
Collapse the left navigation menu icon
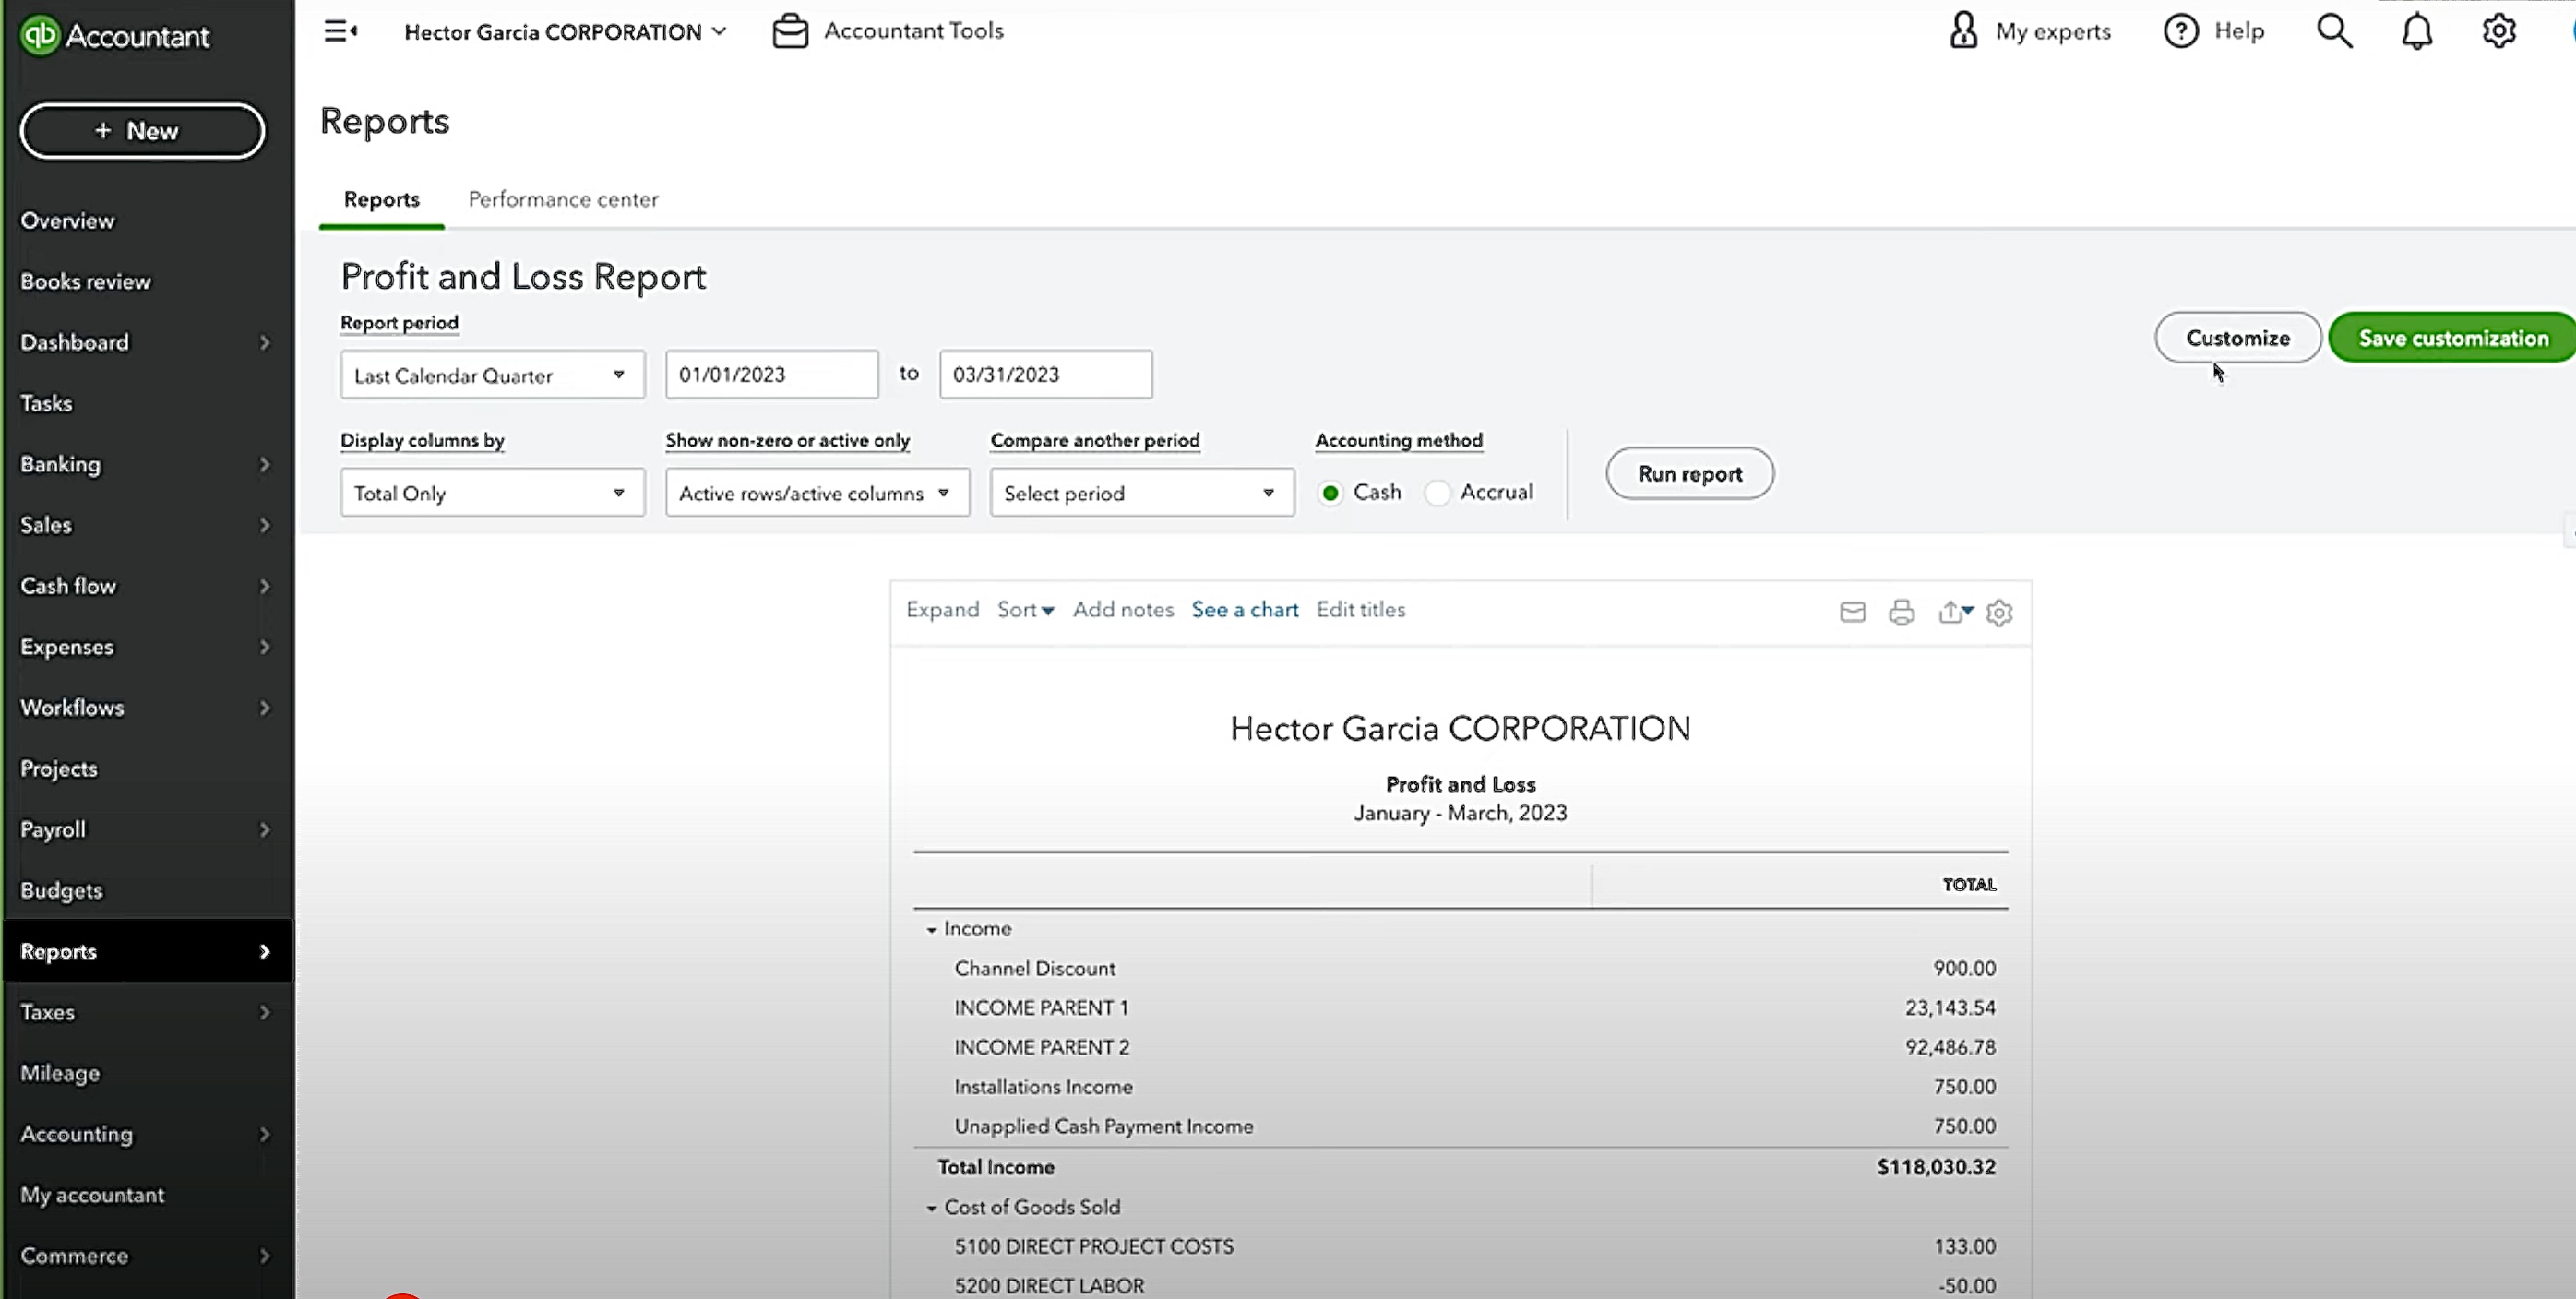pyautogui.click(x=340, y=31)
